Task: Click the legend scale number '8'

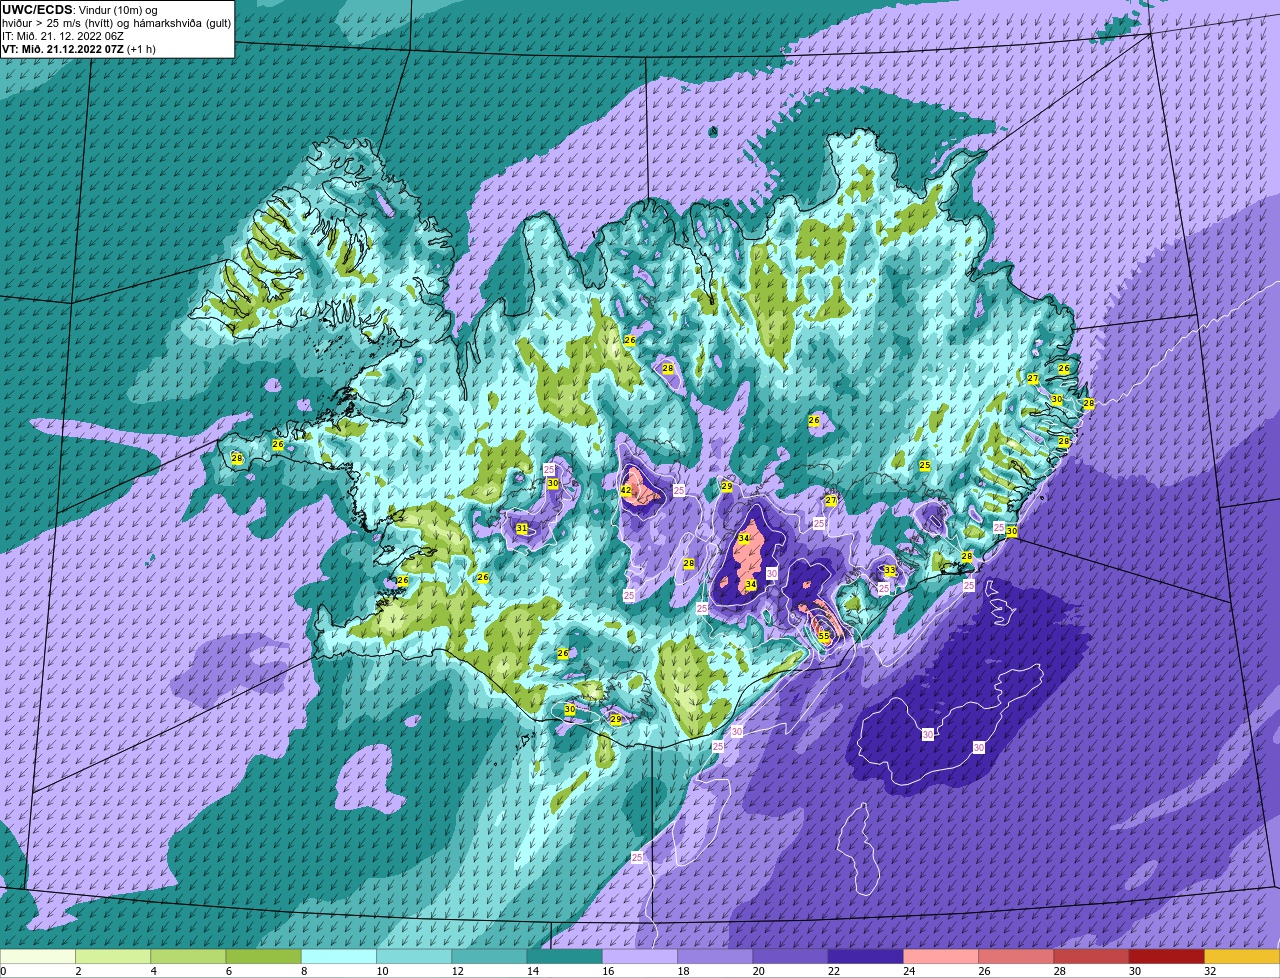Action: pos(302,971)
